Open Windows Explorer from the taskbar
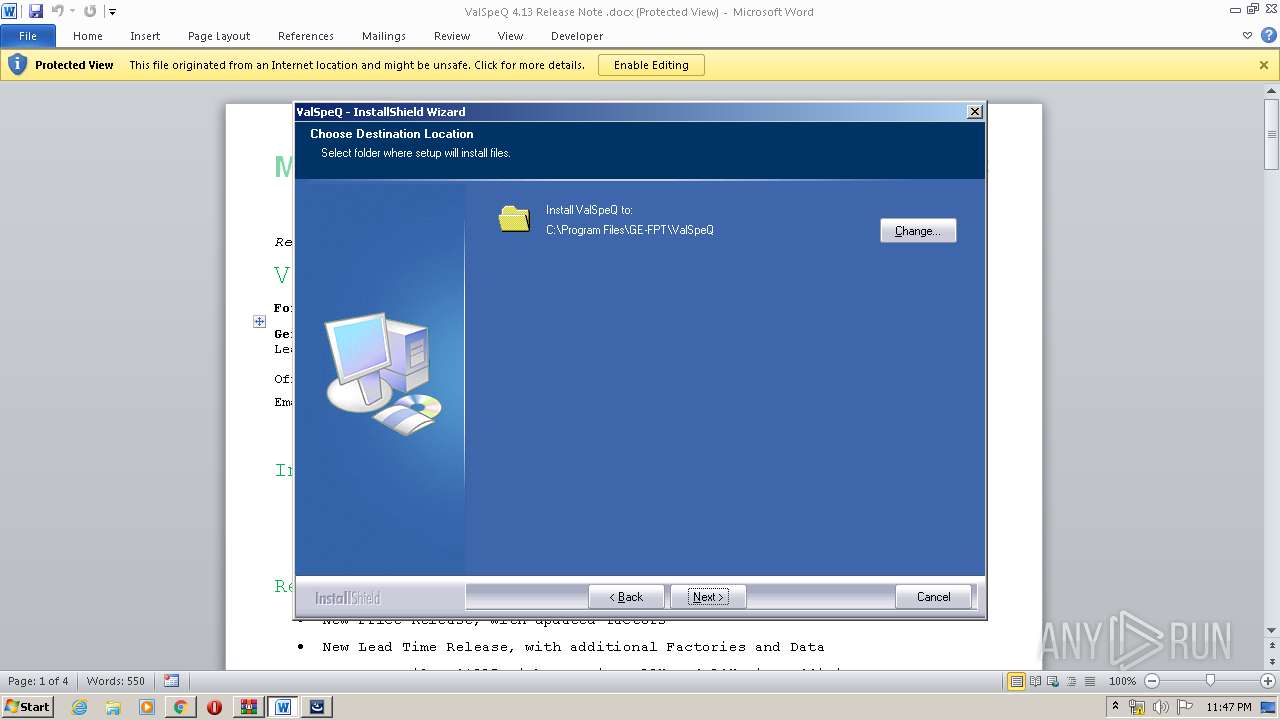The width and height of the screenshot is (1280, 720). [113, 707]
